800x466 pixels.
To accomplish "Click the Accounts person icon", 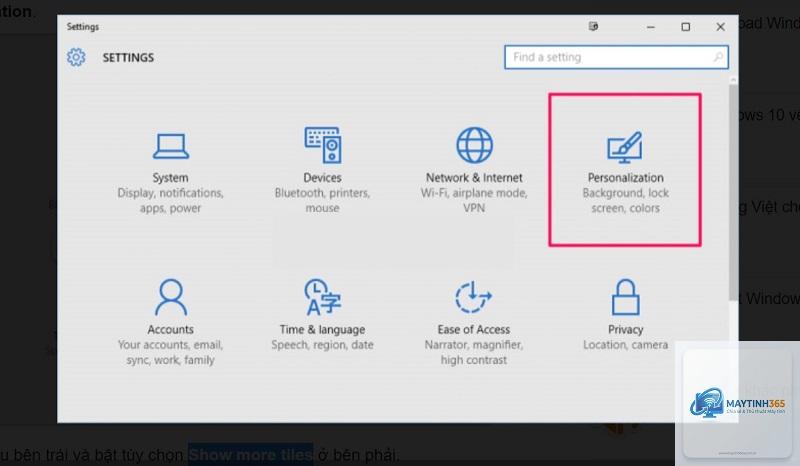I will [171, 297].
